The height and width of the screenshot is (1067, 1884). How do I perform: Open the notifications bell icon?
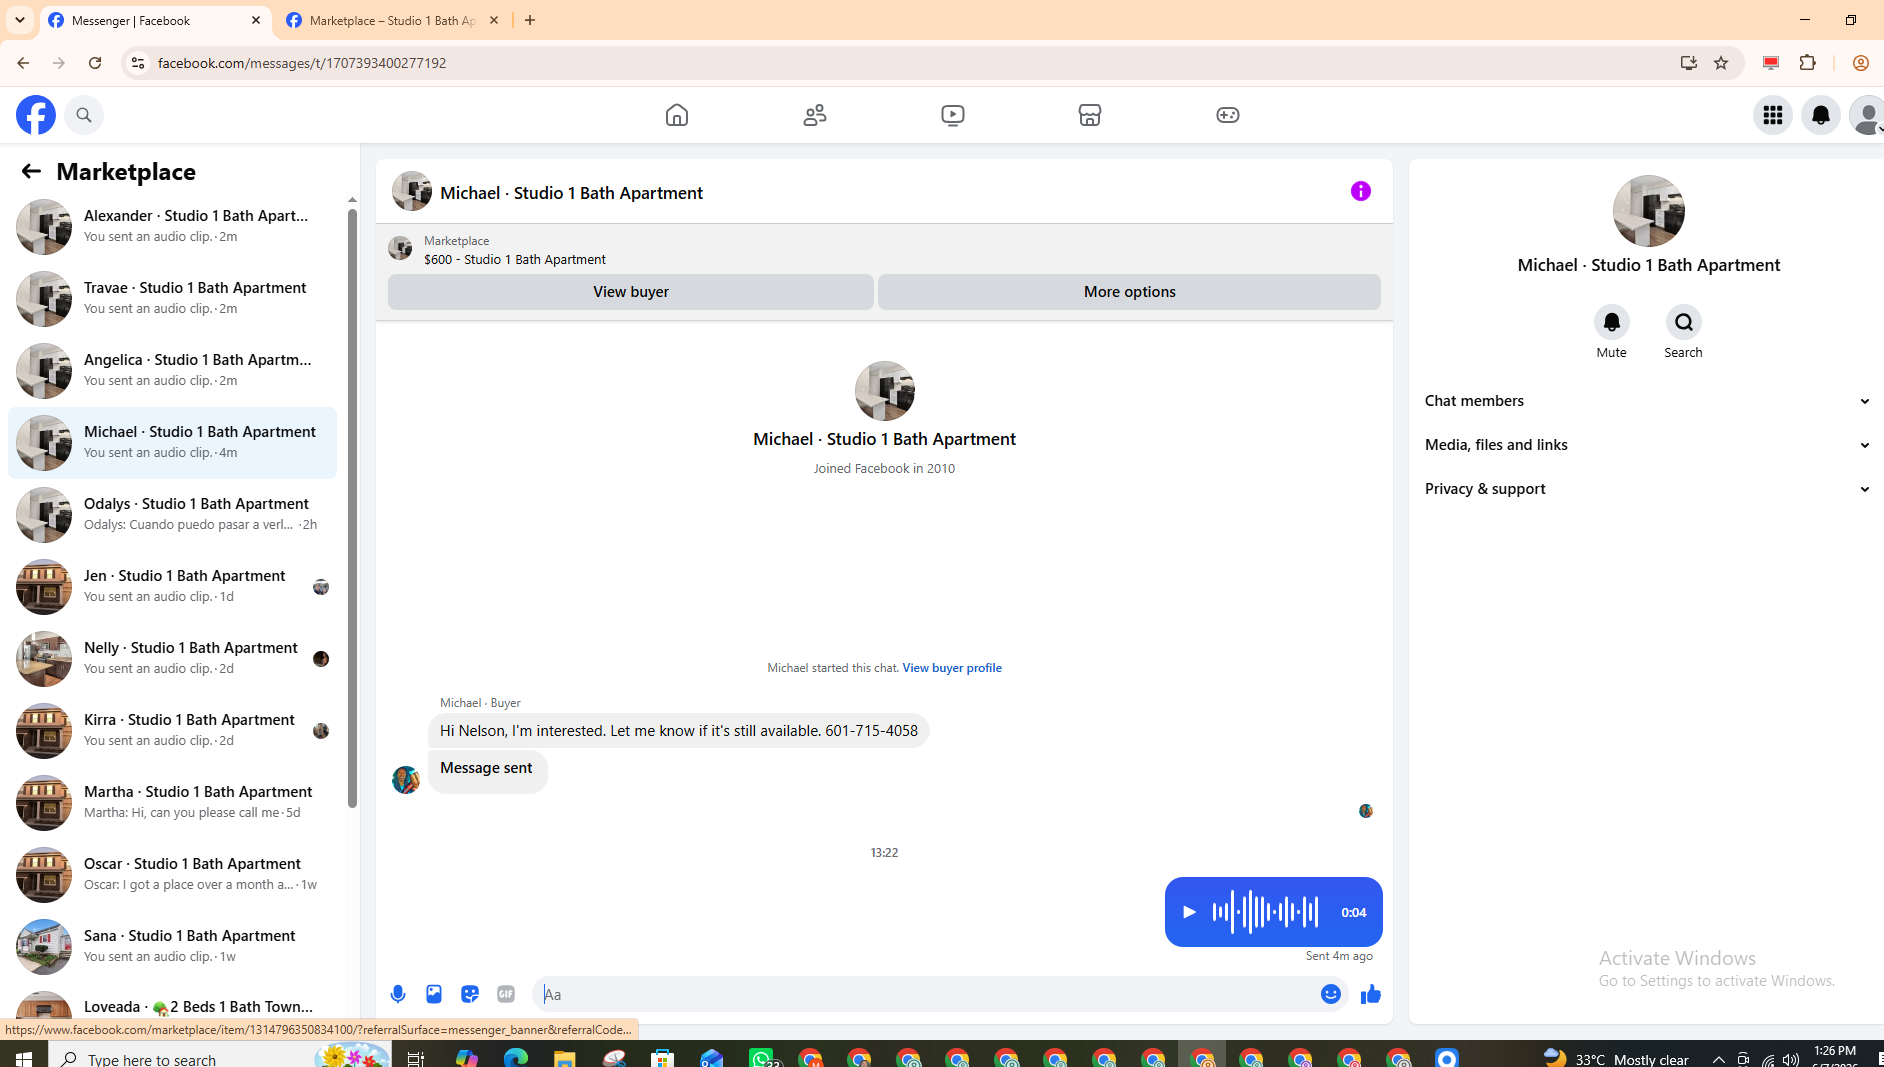(x=1821, y=115)
